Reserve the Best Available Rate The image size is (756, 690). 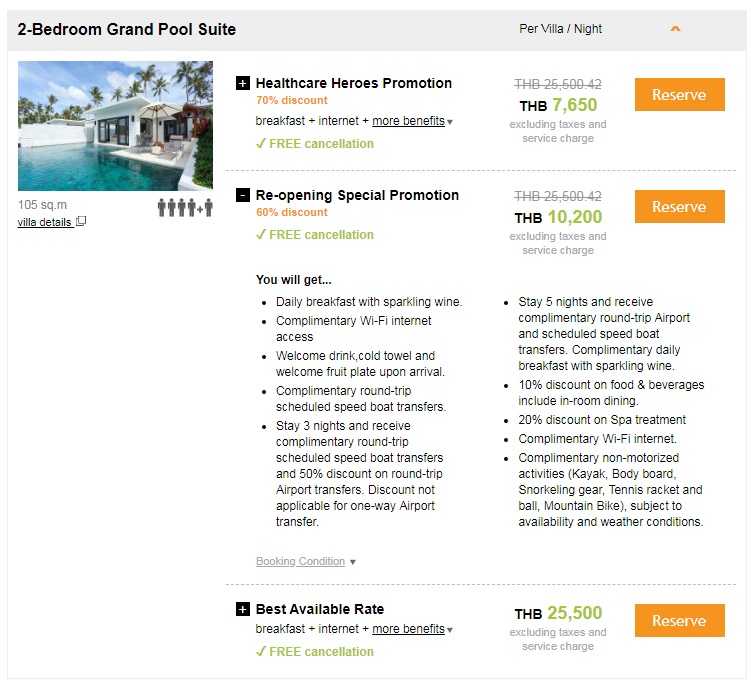pyautogui.click(x=679, y=621)
